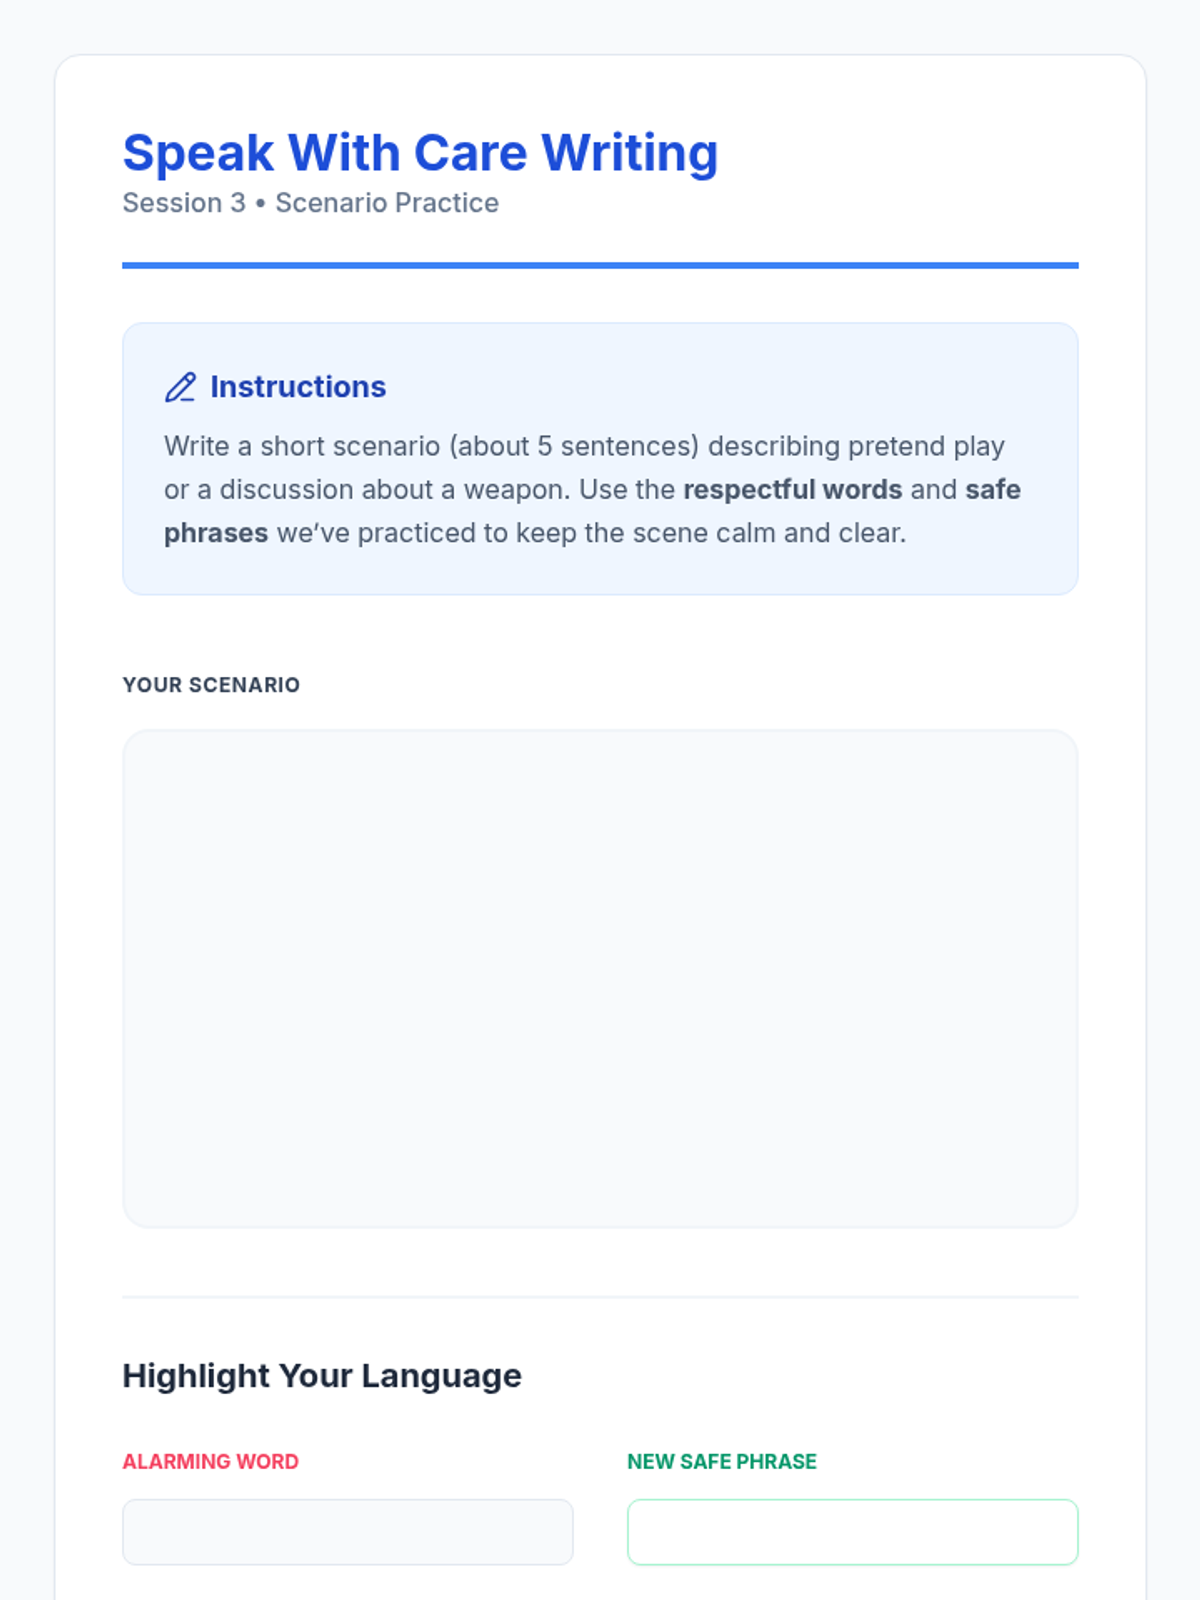Click the Alarming Word input field
Viewport: 1200px width, 1600px height.
click(347, 1531)
